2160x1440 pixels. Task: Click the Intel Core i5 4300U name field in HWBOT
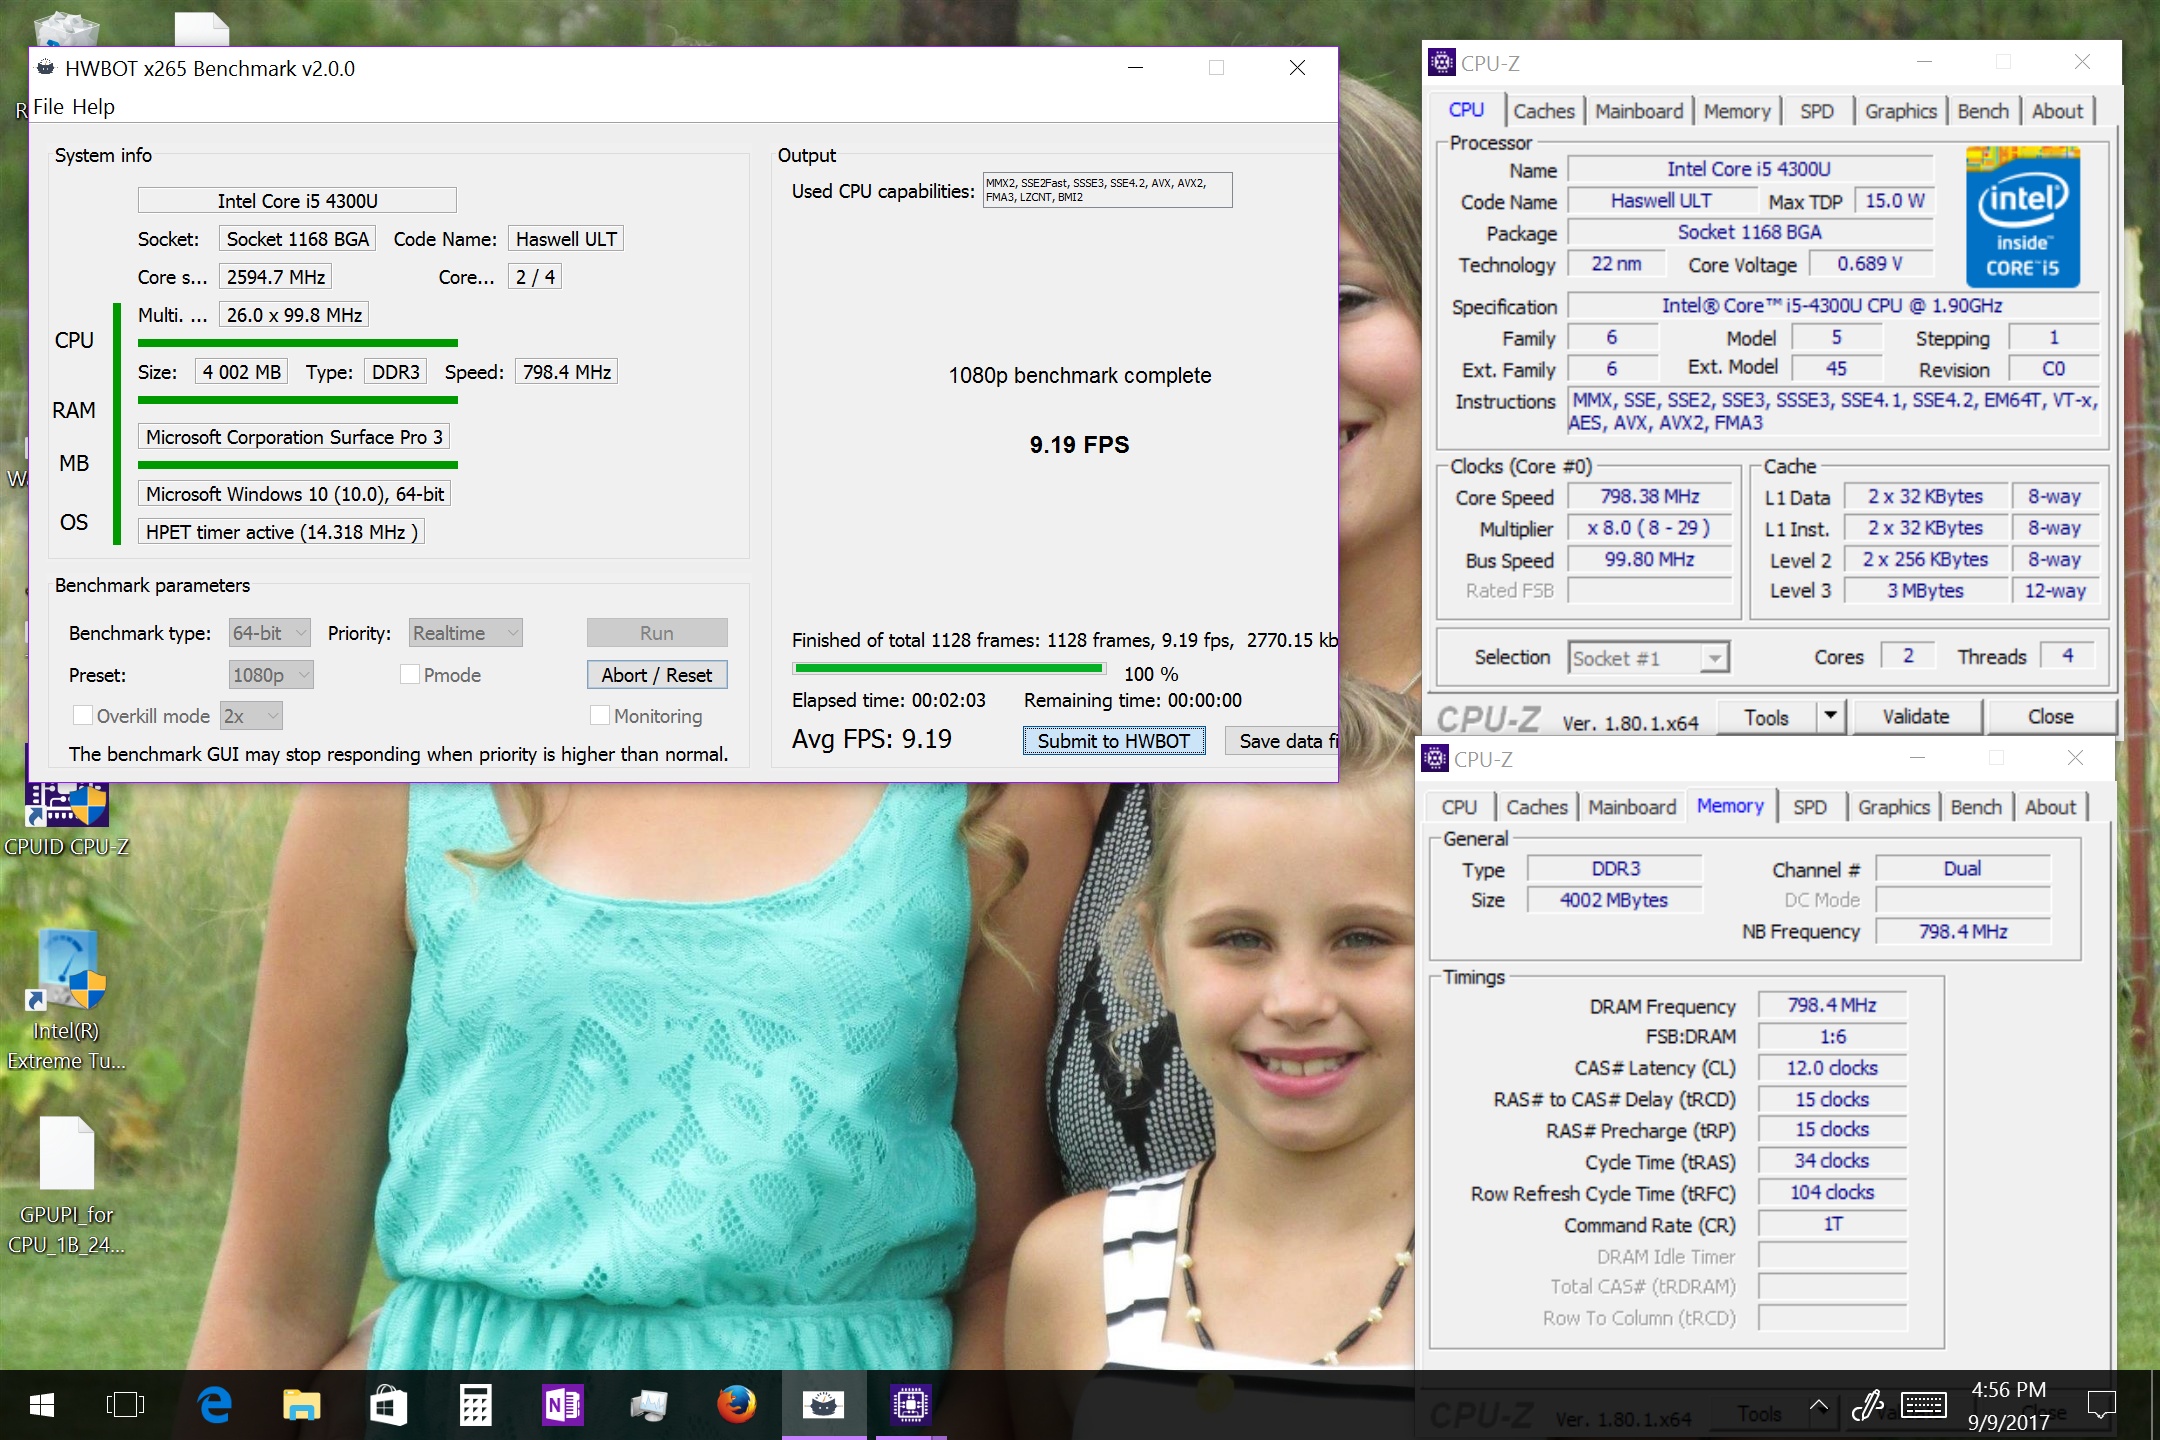297,201
